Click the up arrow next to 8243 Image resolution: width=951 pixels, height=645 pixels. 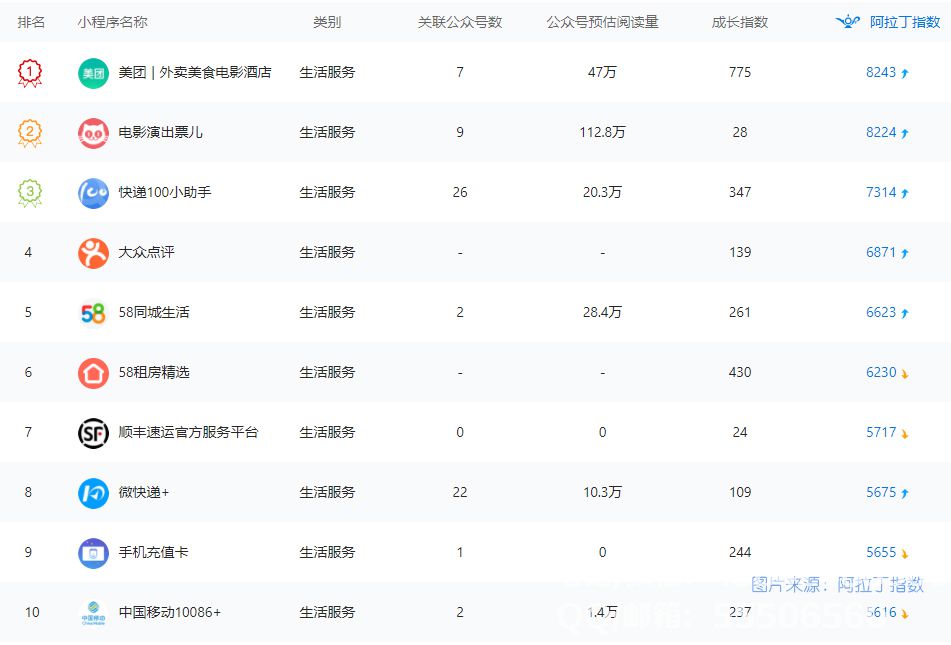pyautogui.click(x=905, y=73)
